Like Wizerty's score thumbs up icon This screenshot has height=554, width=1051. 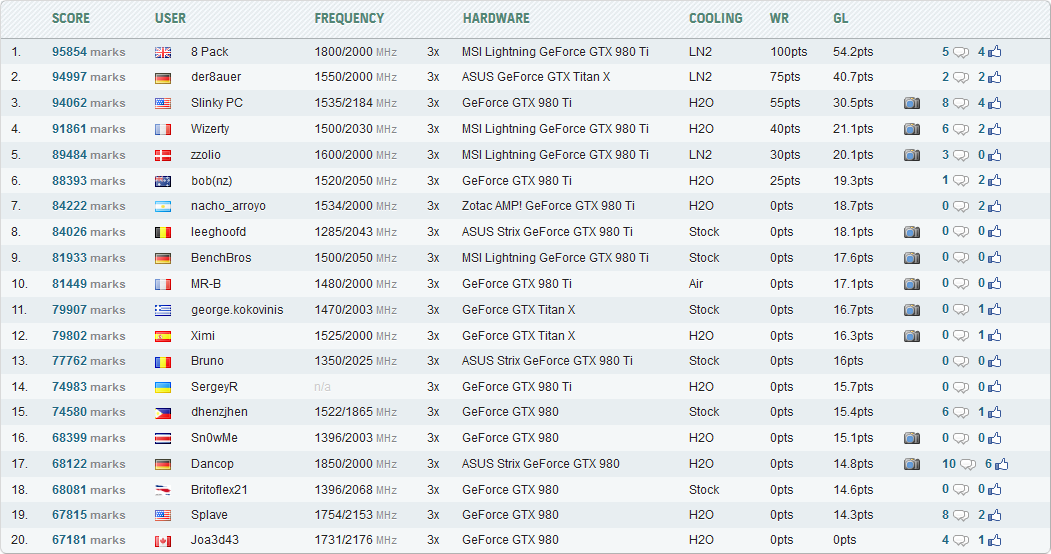point(995,129)
